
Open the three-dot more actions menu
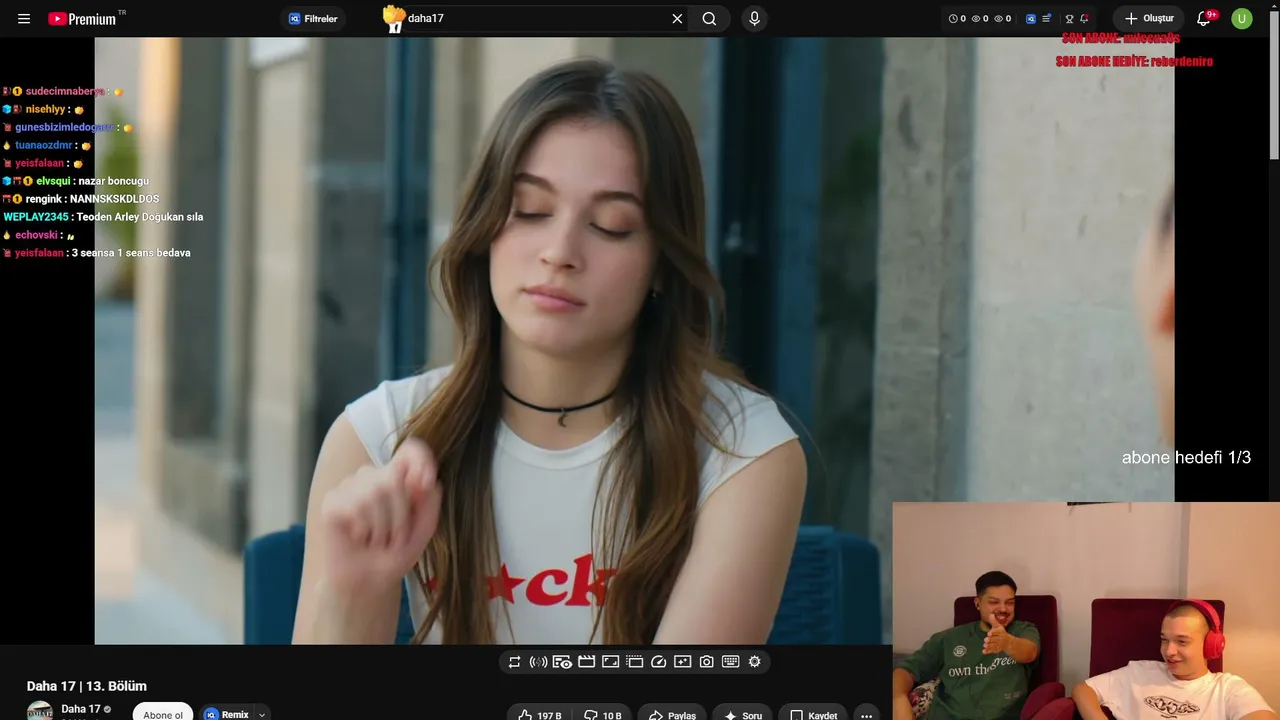(x=867, y=714)
